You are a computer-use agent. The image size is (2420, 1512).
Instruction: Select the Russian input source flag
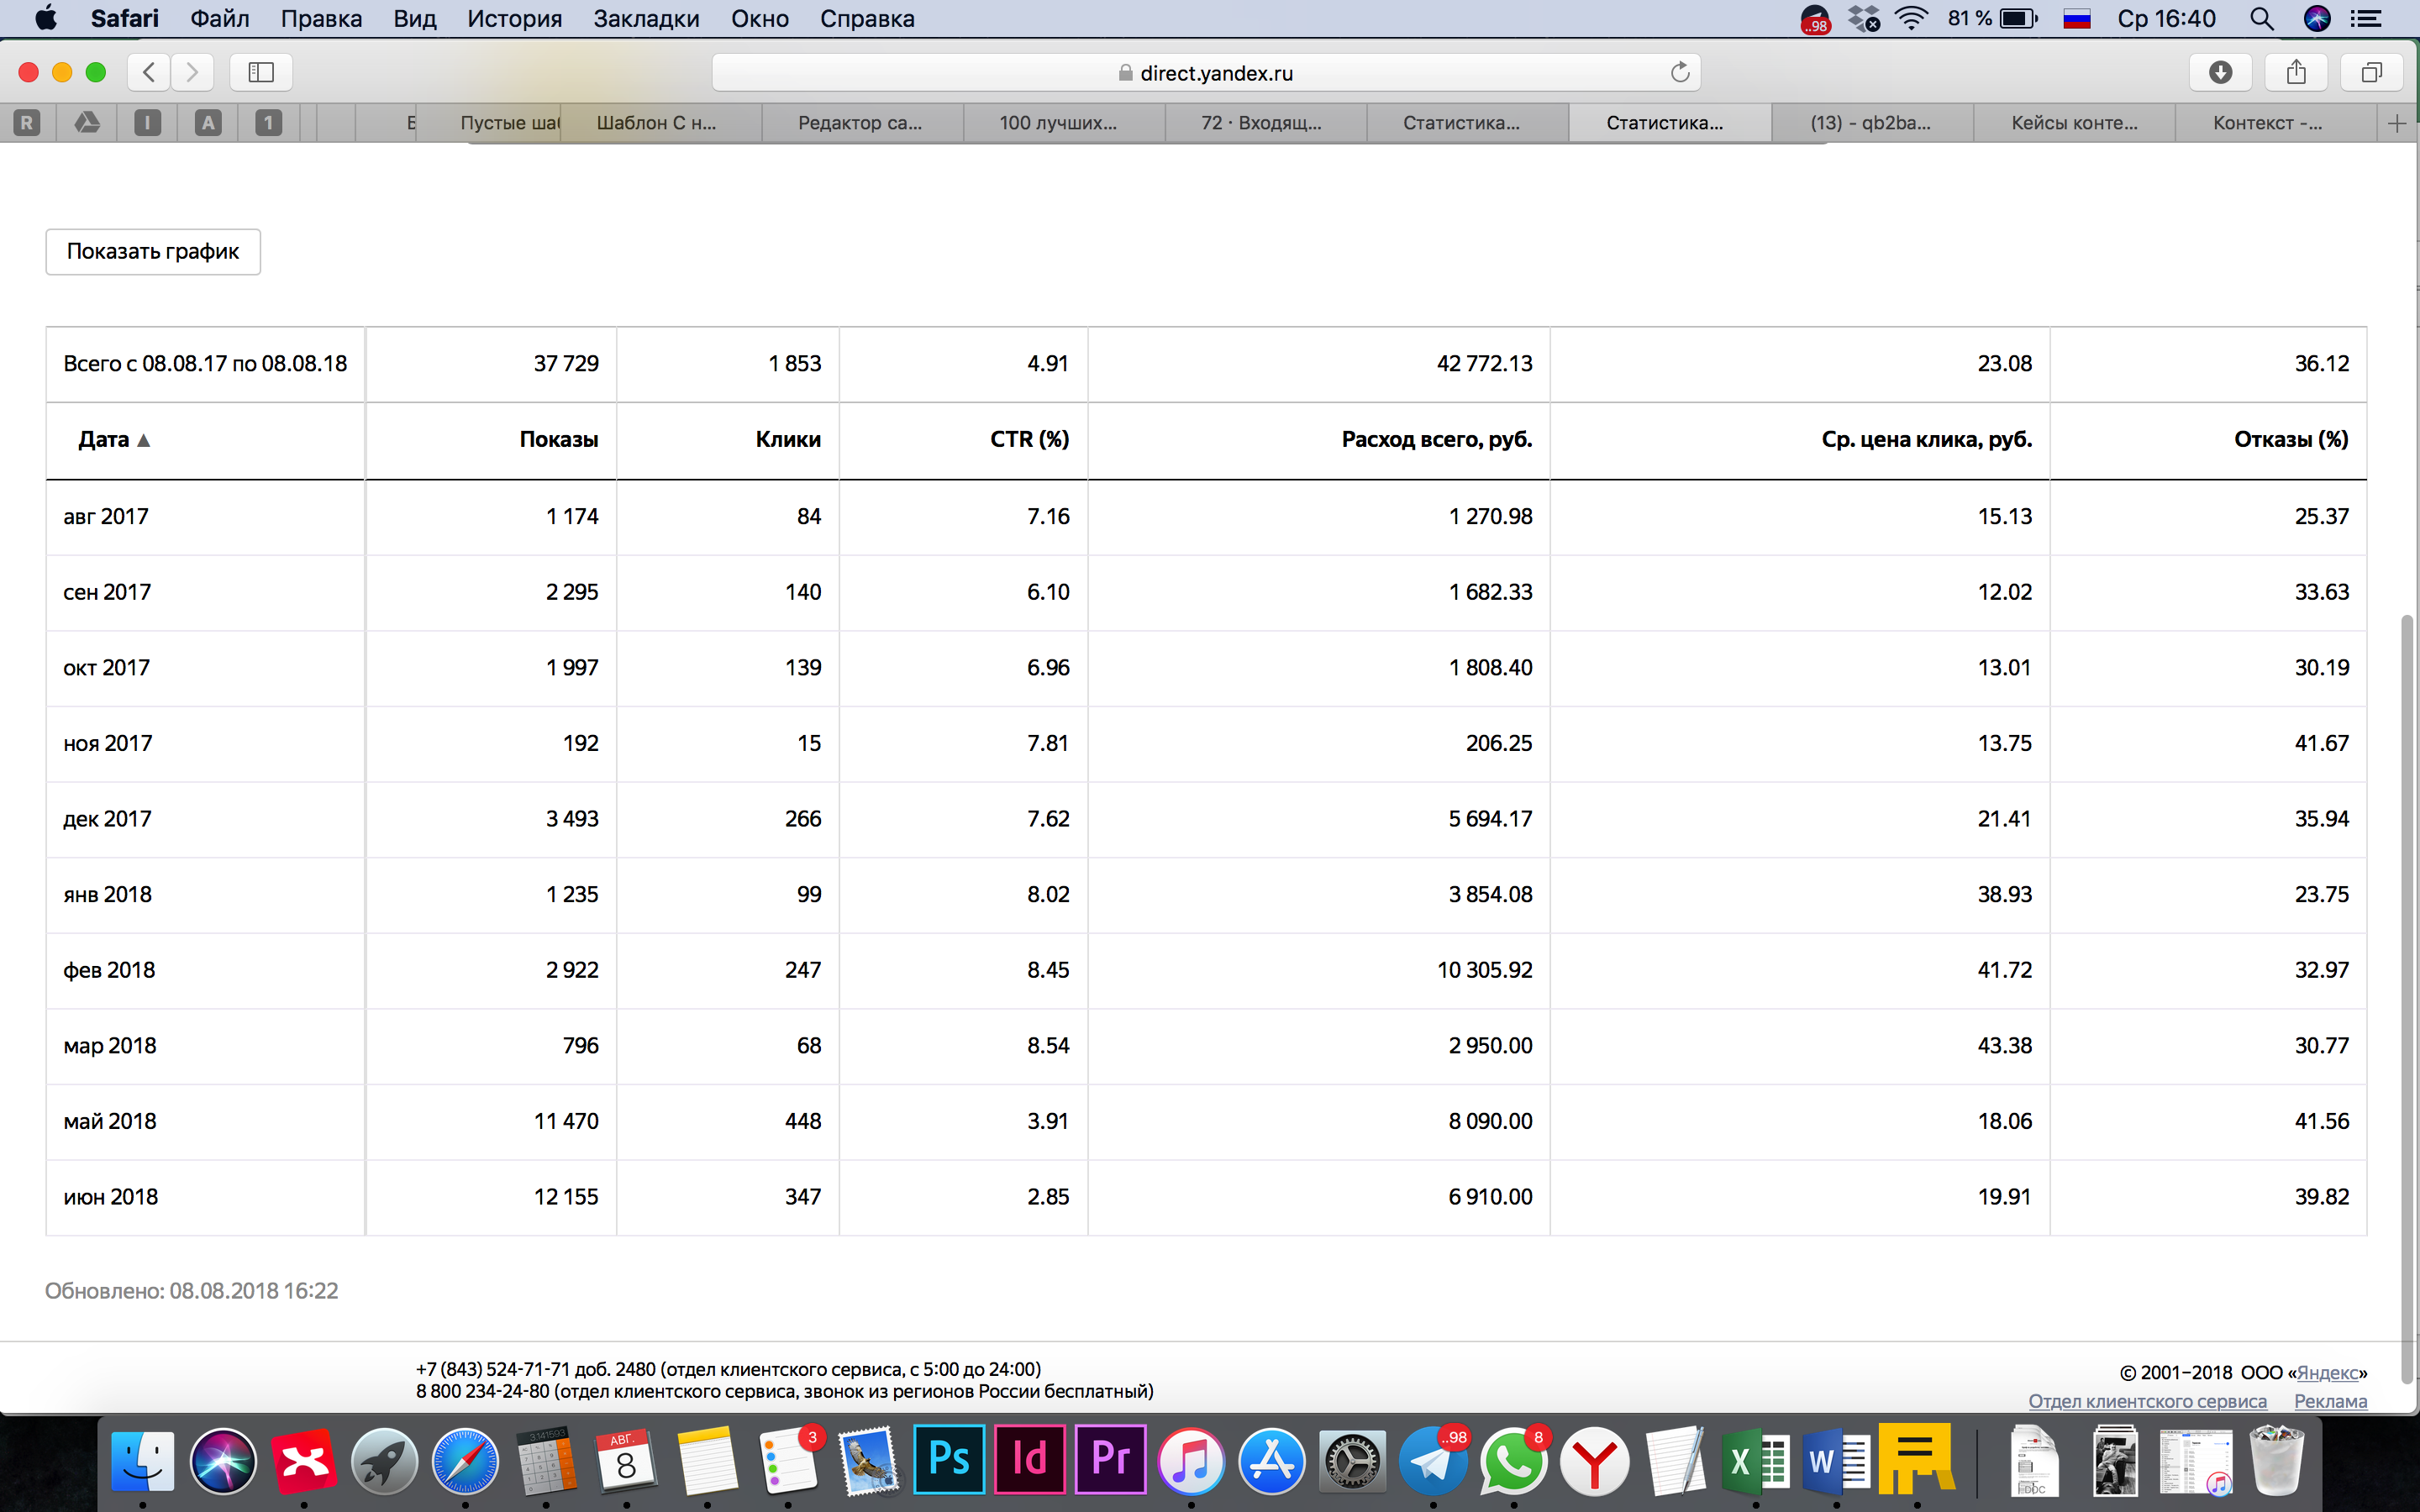pos(2077,19)
